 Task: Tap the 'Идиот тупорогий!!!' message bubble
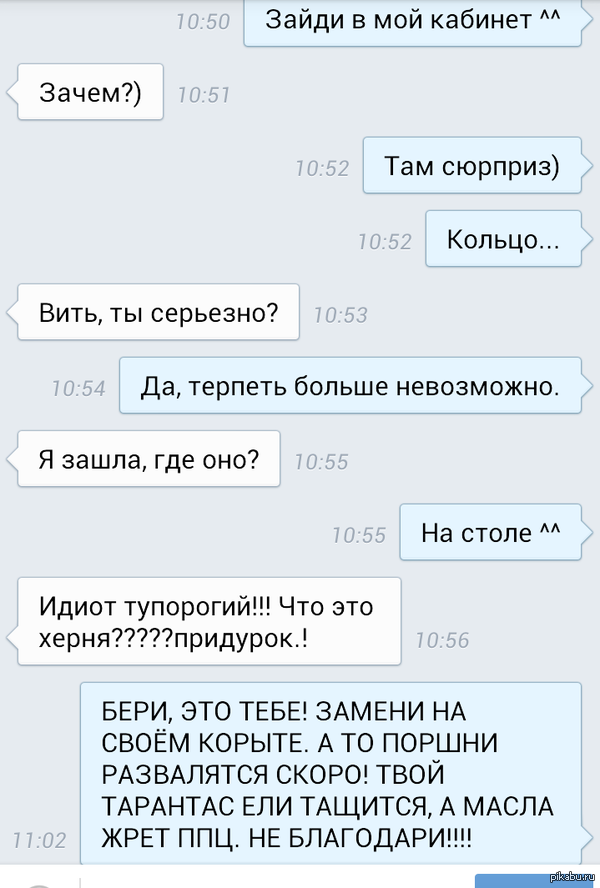(x=209, y=621)
